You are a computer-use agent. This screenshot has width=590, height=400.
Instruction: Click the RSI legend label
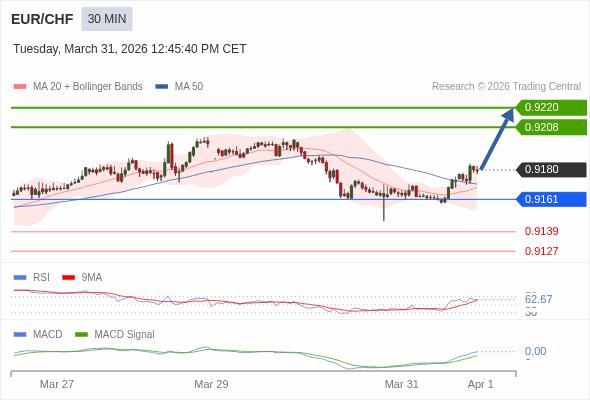41,278
